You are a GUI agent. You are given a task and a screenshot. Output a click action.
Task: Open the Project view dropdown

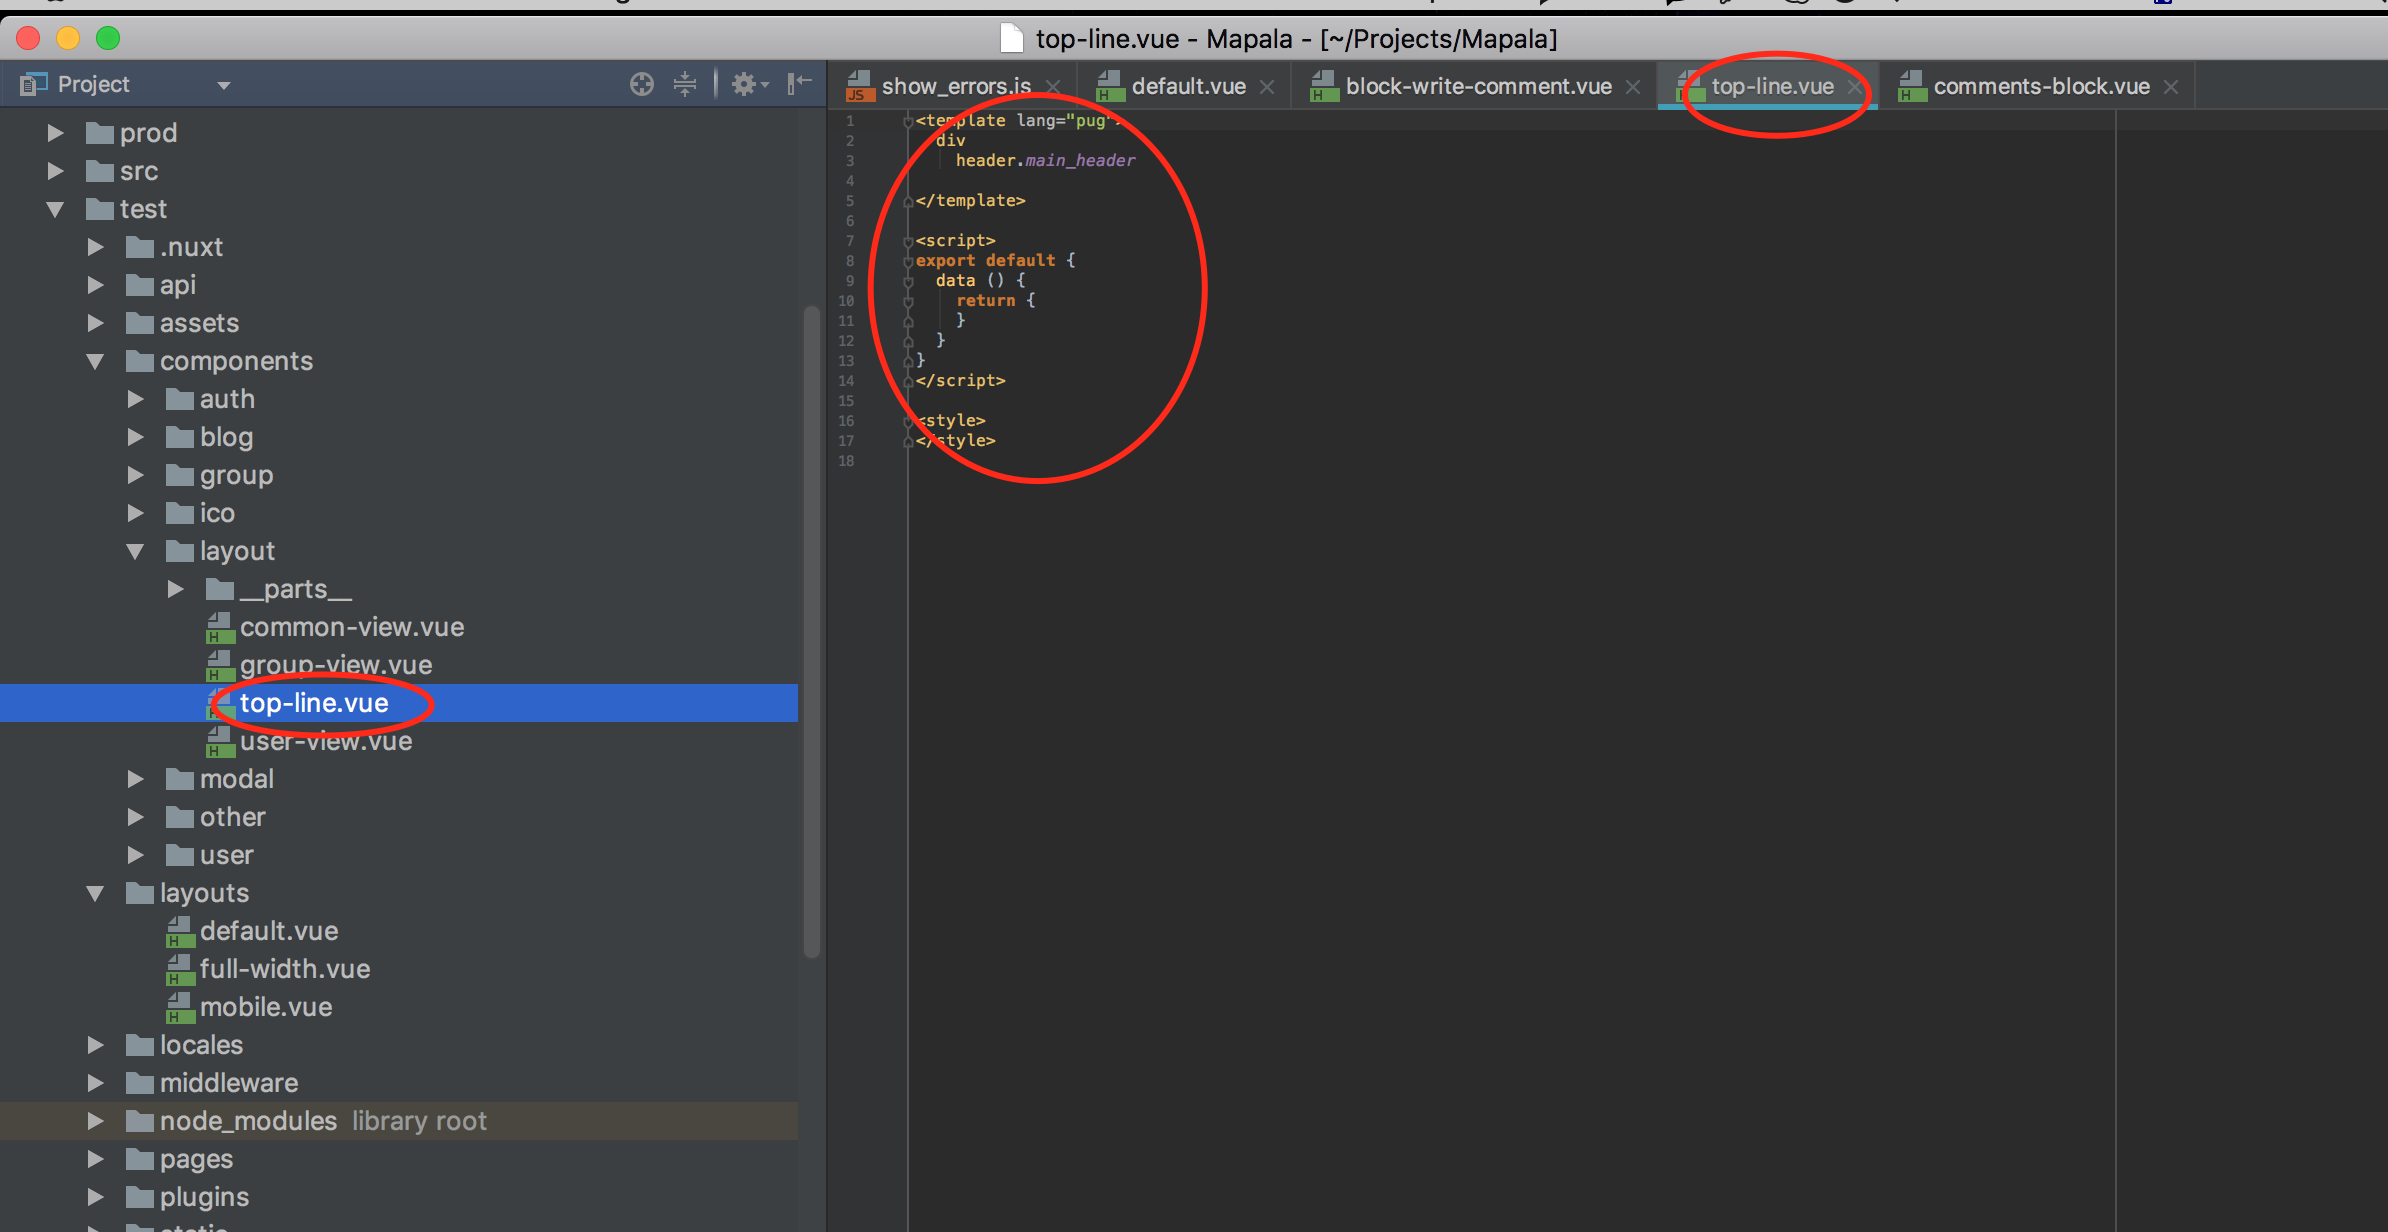click(224, 86)
